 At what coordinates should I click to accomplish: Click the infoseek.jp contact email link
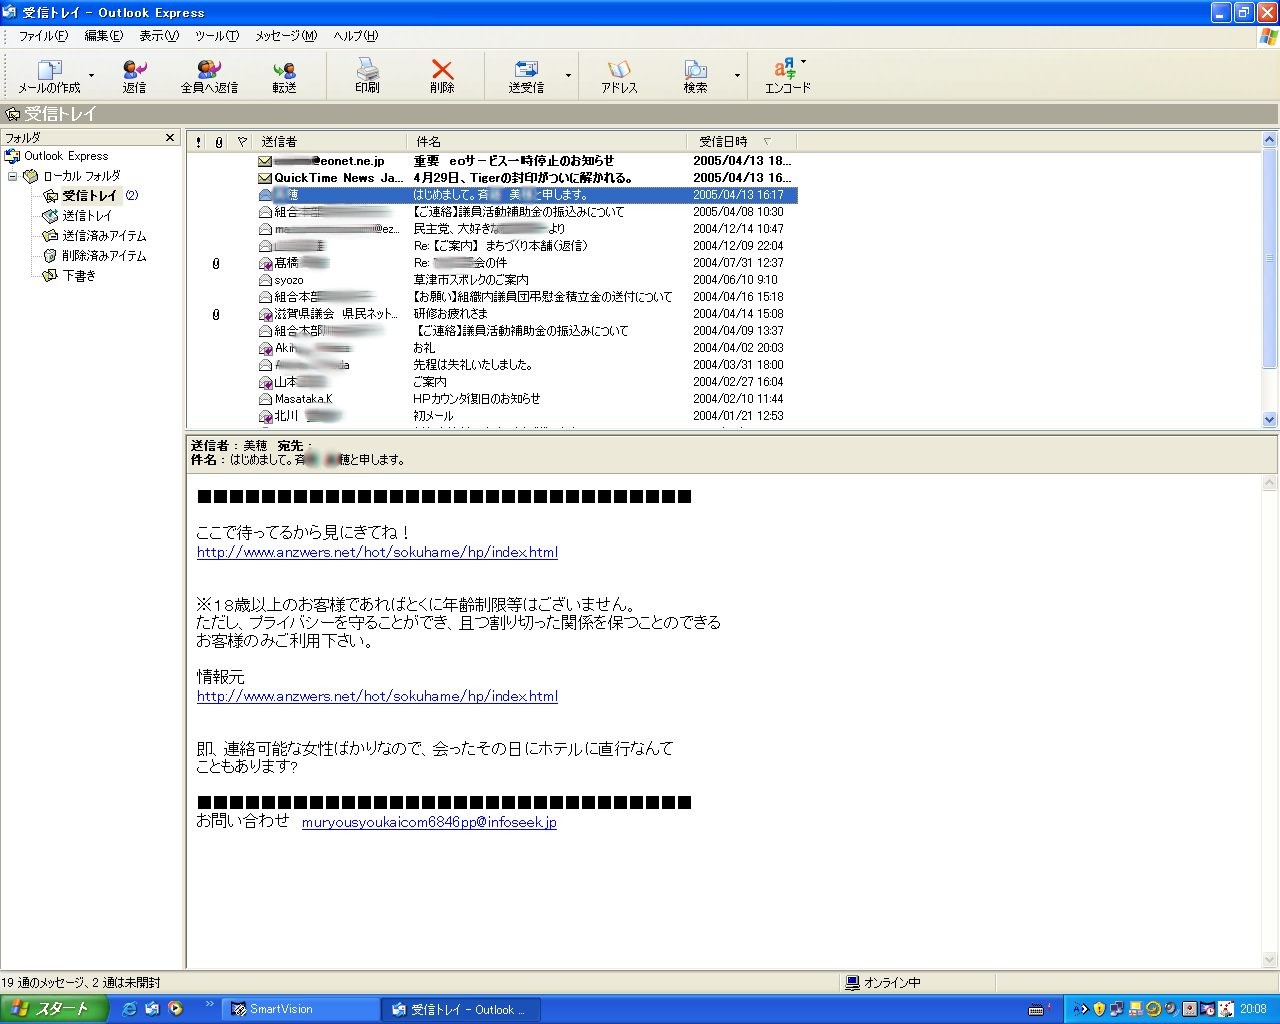click(429, 822)
